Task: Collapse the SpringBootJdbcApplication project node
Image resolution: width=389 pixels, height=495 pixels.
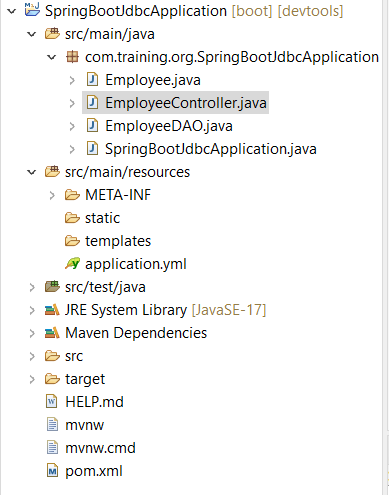Action: (12, 11)
